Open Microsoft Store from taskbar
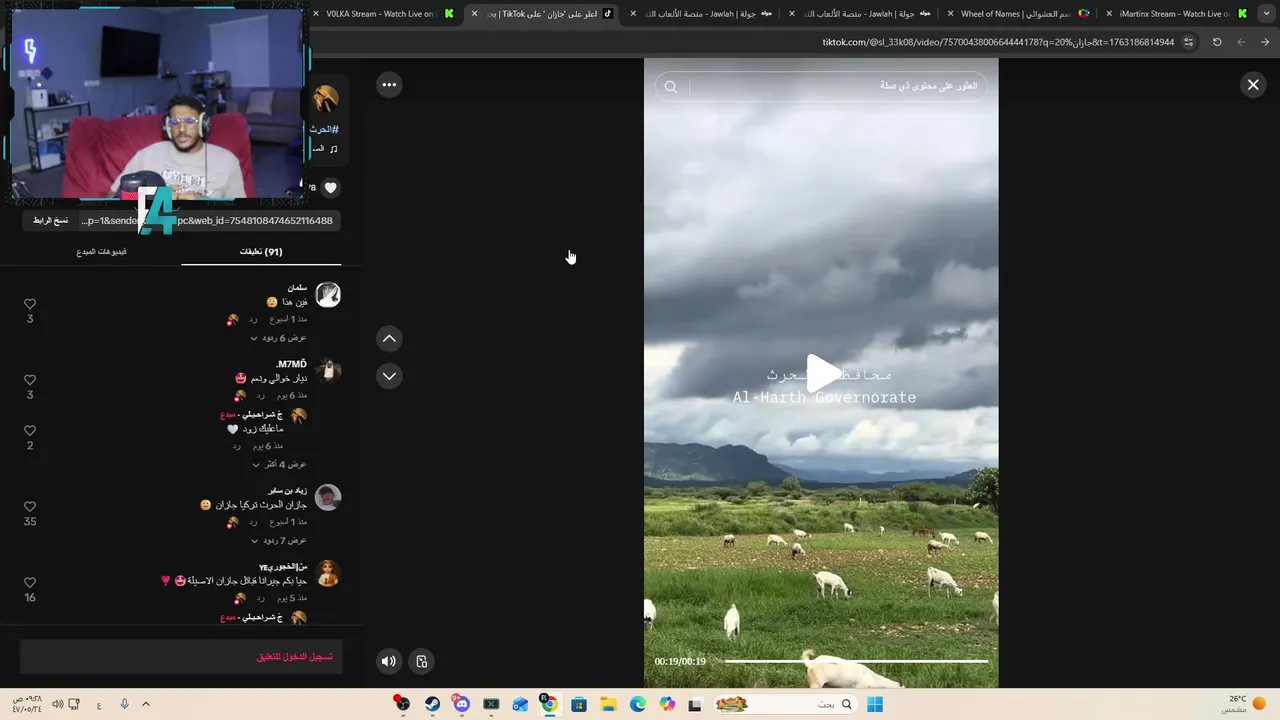Image resolution: width=1280 pixels, height=720 pixels. coord(579,704)
